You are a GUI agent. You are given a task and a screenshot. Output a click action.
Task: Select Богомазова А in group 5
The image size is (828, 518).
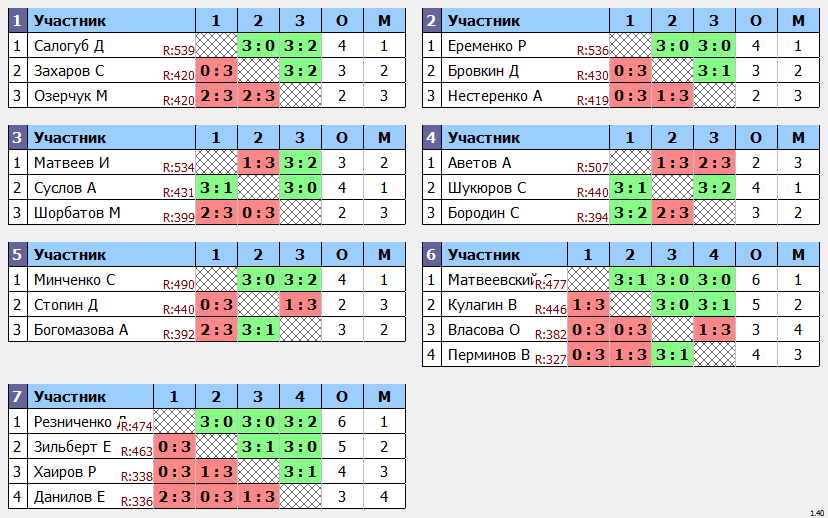point(81,330)
